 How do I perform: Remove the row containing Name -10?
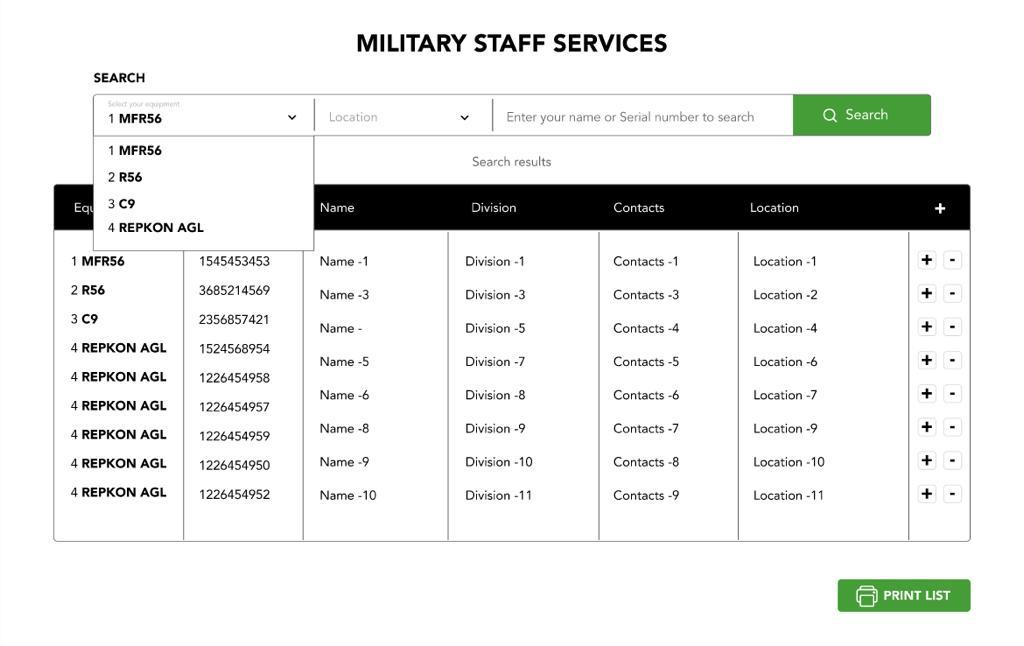[953, 494]
